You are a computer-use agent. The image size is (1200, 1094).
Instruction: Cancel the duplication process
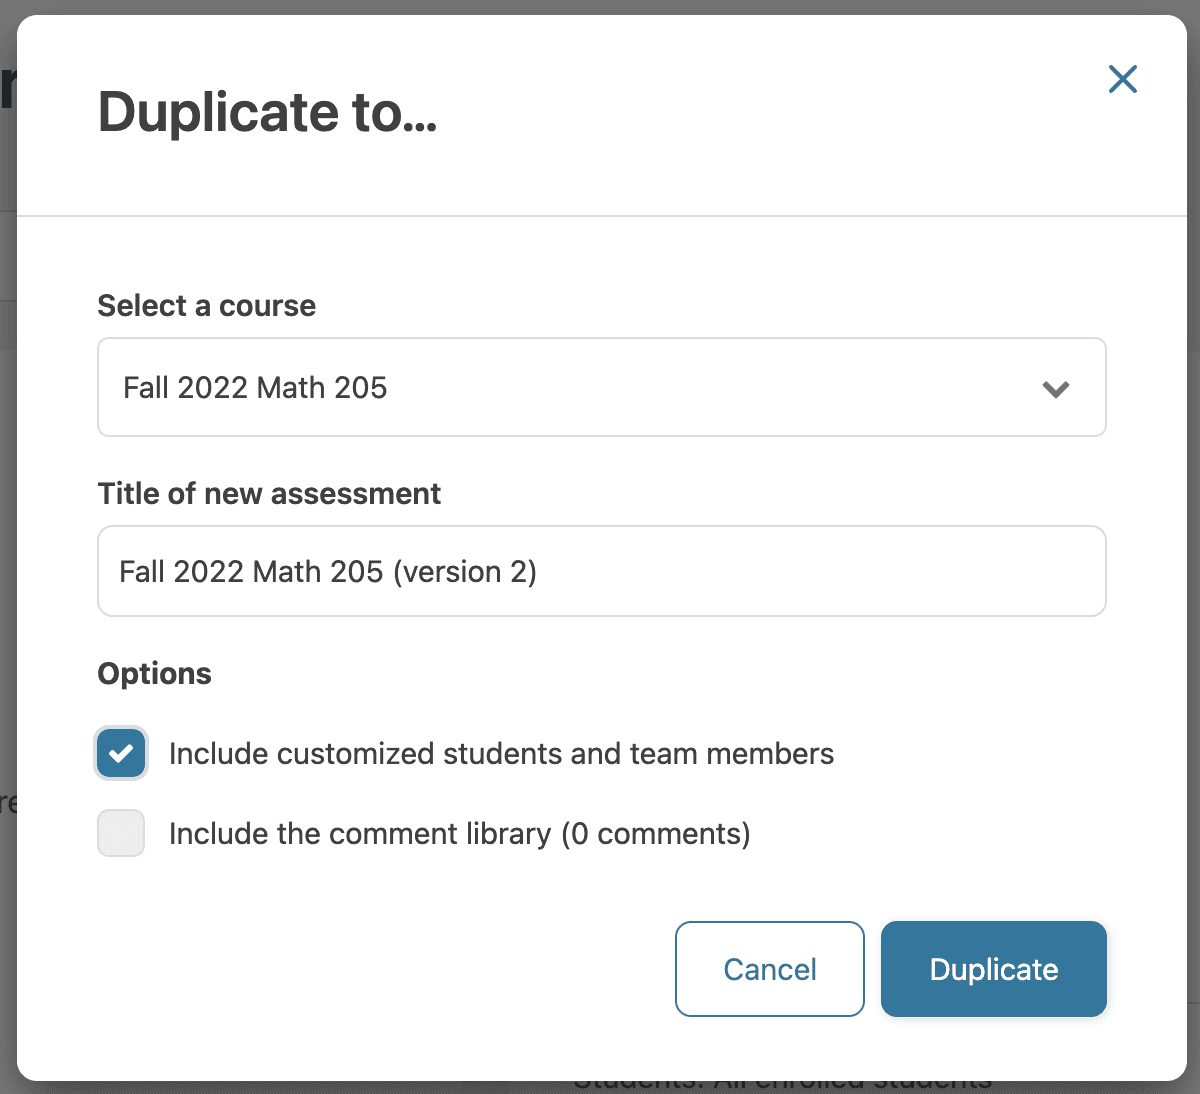click(769, 969)
